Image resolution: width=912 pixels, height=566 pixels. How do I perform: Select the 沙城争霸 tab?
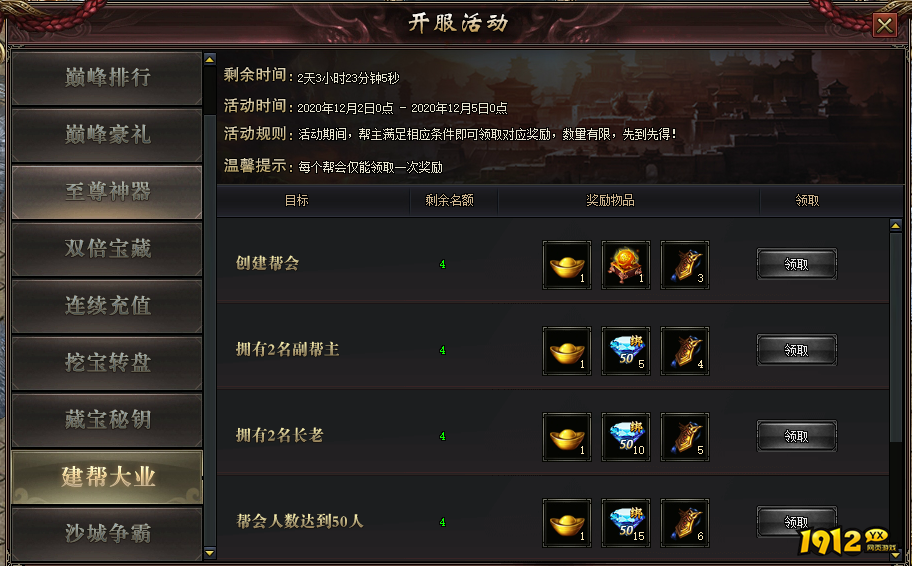coord(107,533)
